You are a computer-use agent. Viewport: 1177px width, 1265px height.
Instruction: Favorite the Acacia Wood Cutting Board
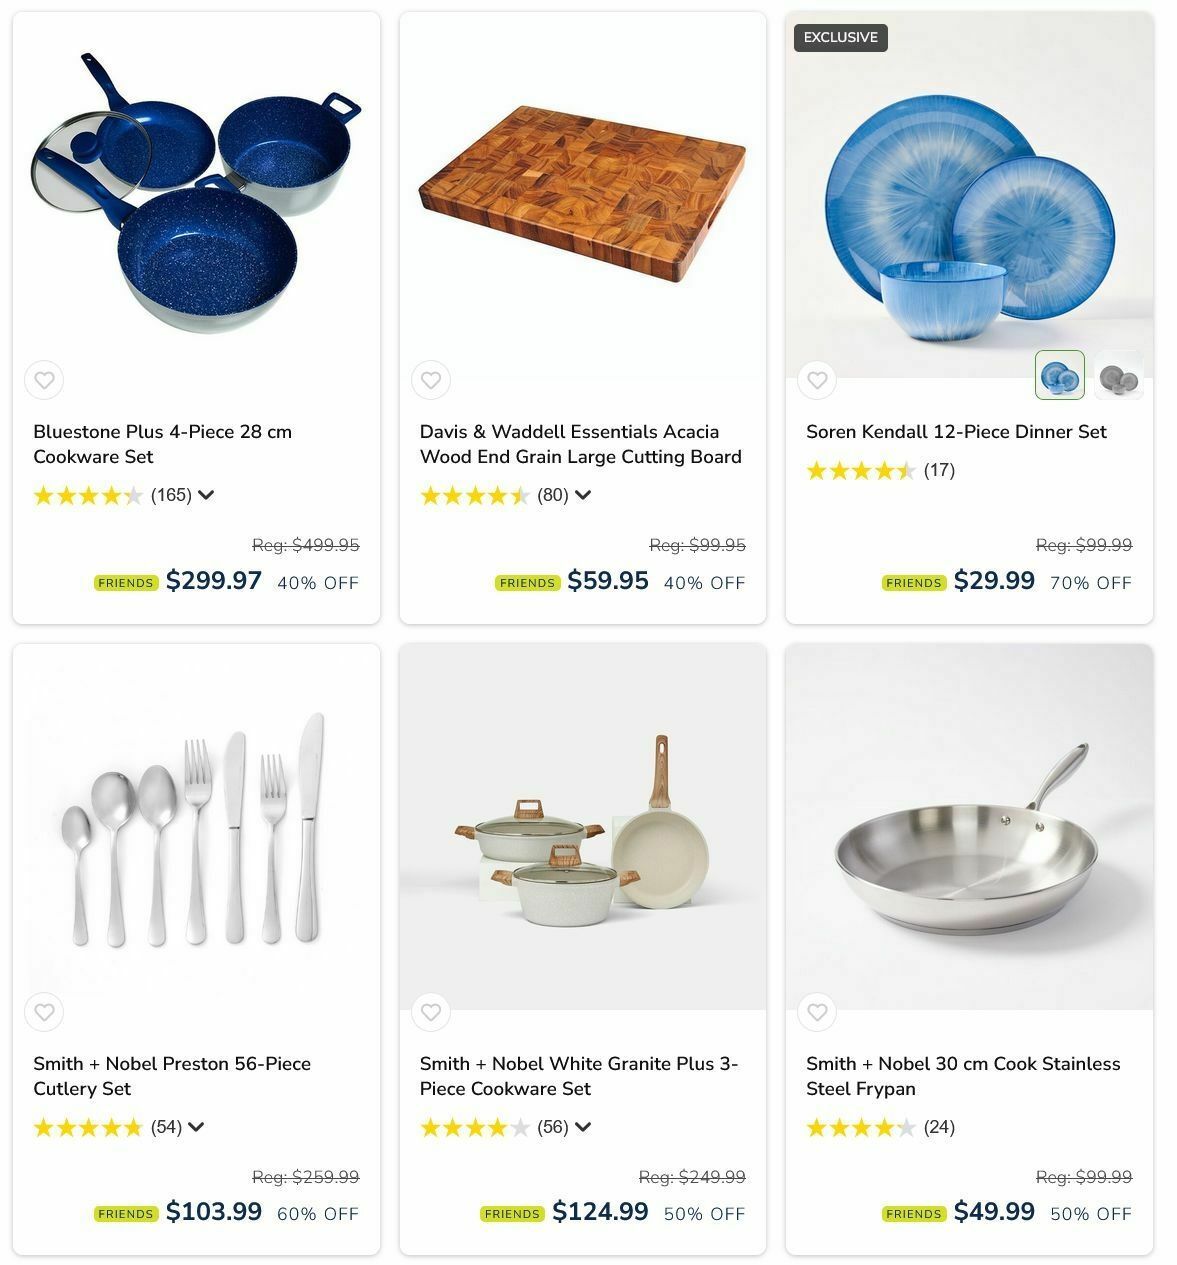[x=431, y=380]
